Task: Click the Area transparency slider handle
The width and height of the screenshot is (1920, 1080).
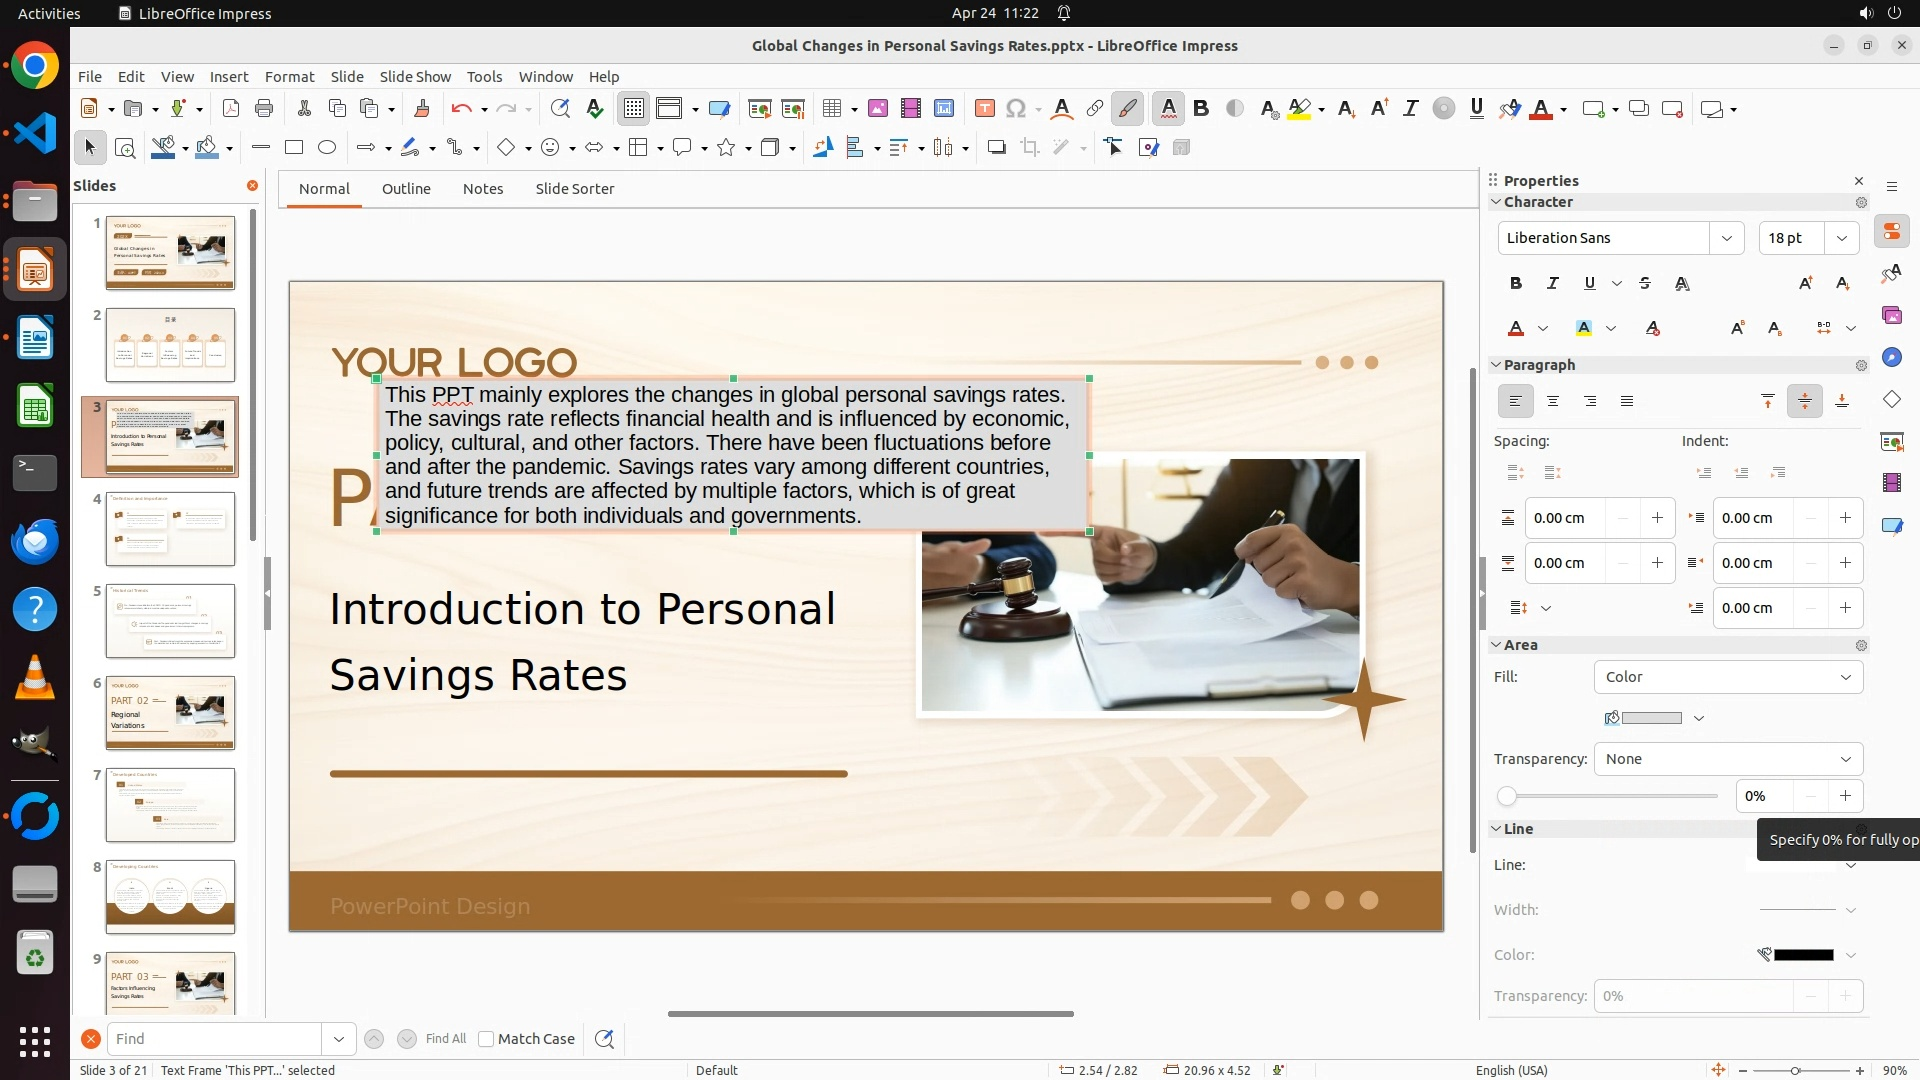Action: (x=1507, y=797)
